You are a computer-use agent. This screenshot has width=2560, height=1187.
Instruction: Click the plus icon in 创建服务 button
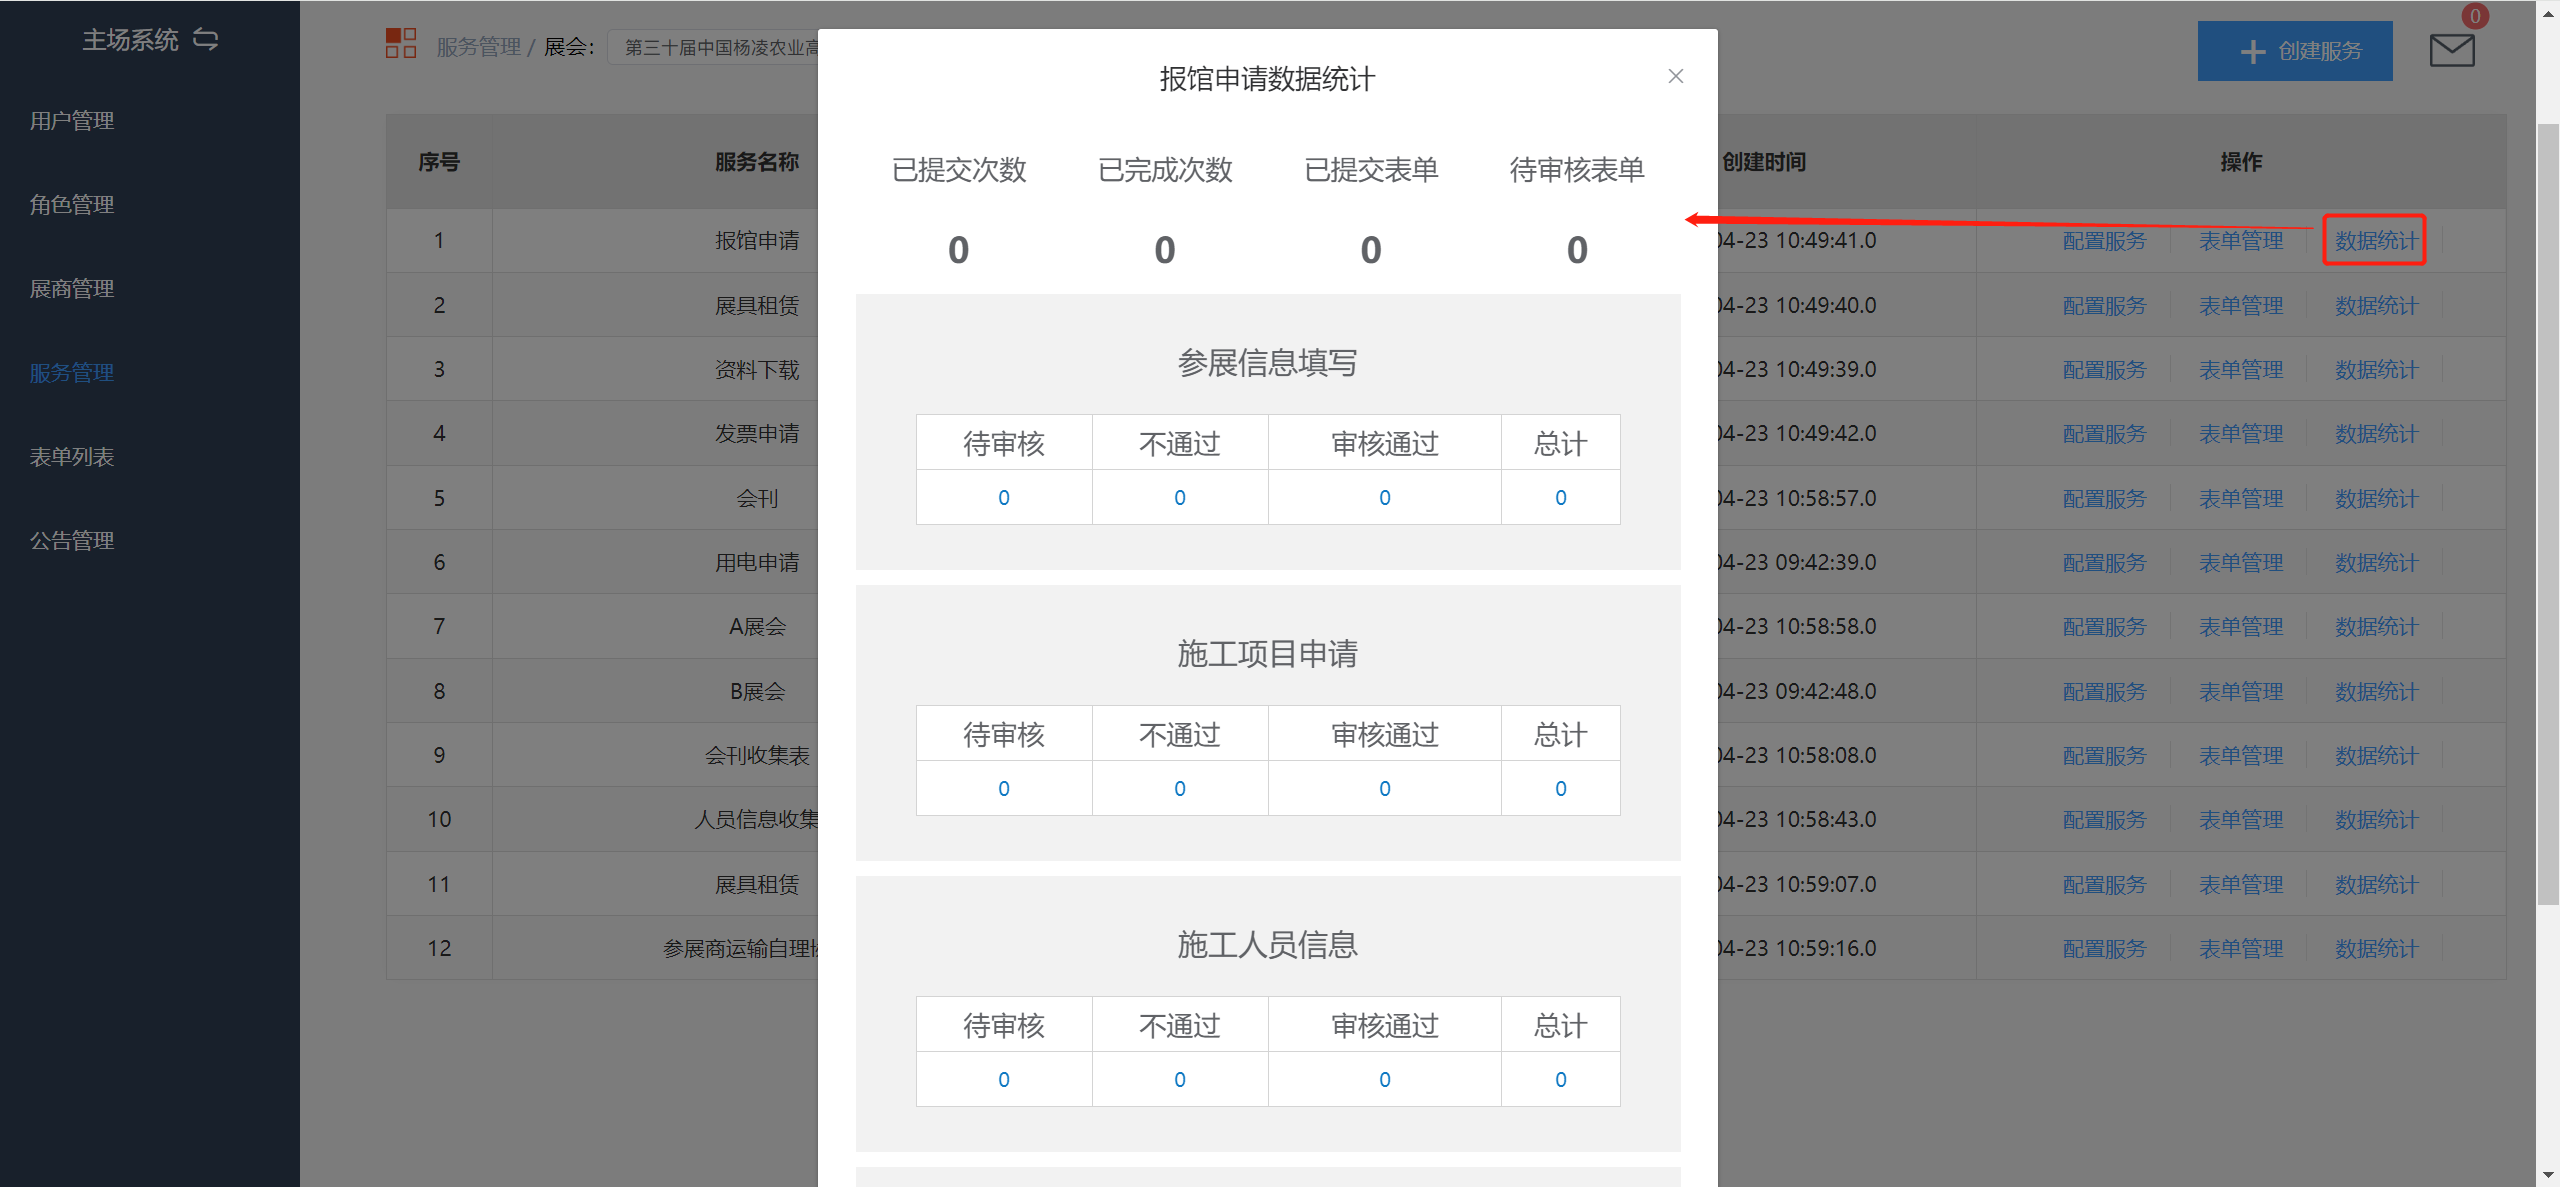(x=2252, y=51)
